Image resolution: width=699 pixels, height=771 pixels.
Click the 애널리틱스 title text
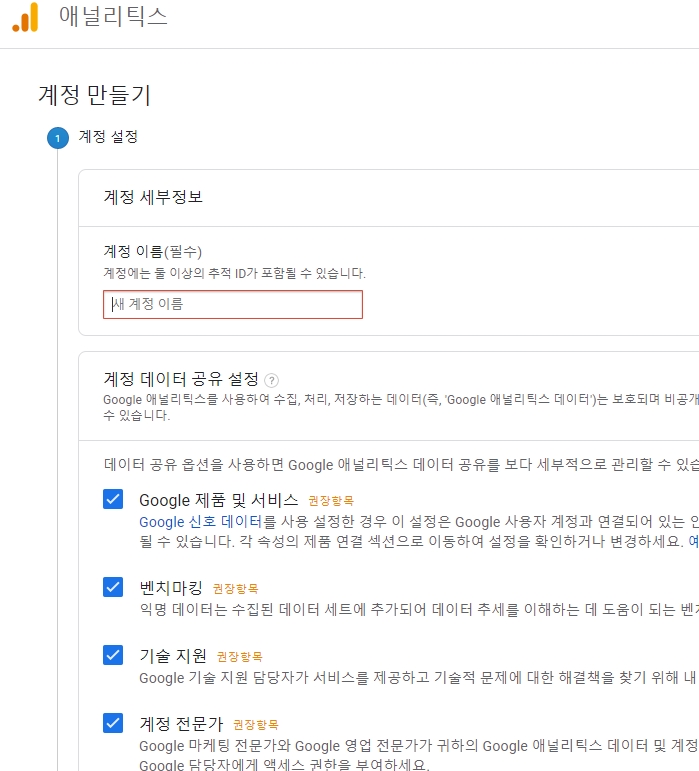point(114,16)
